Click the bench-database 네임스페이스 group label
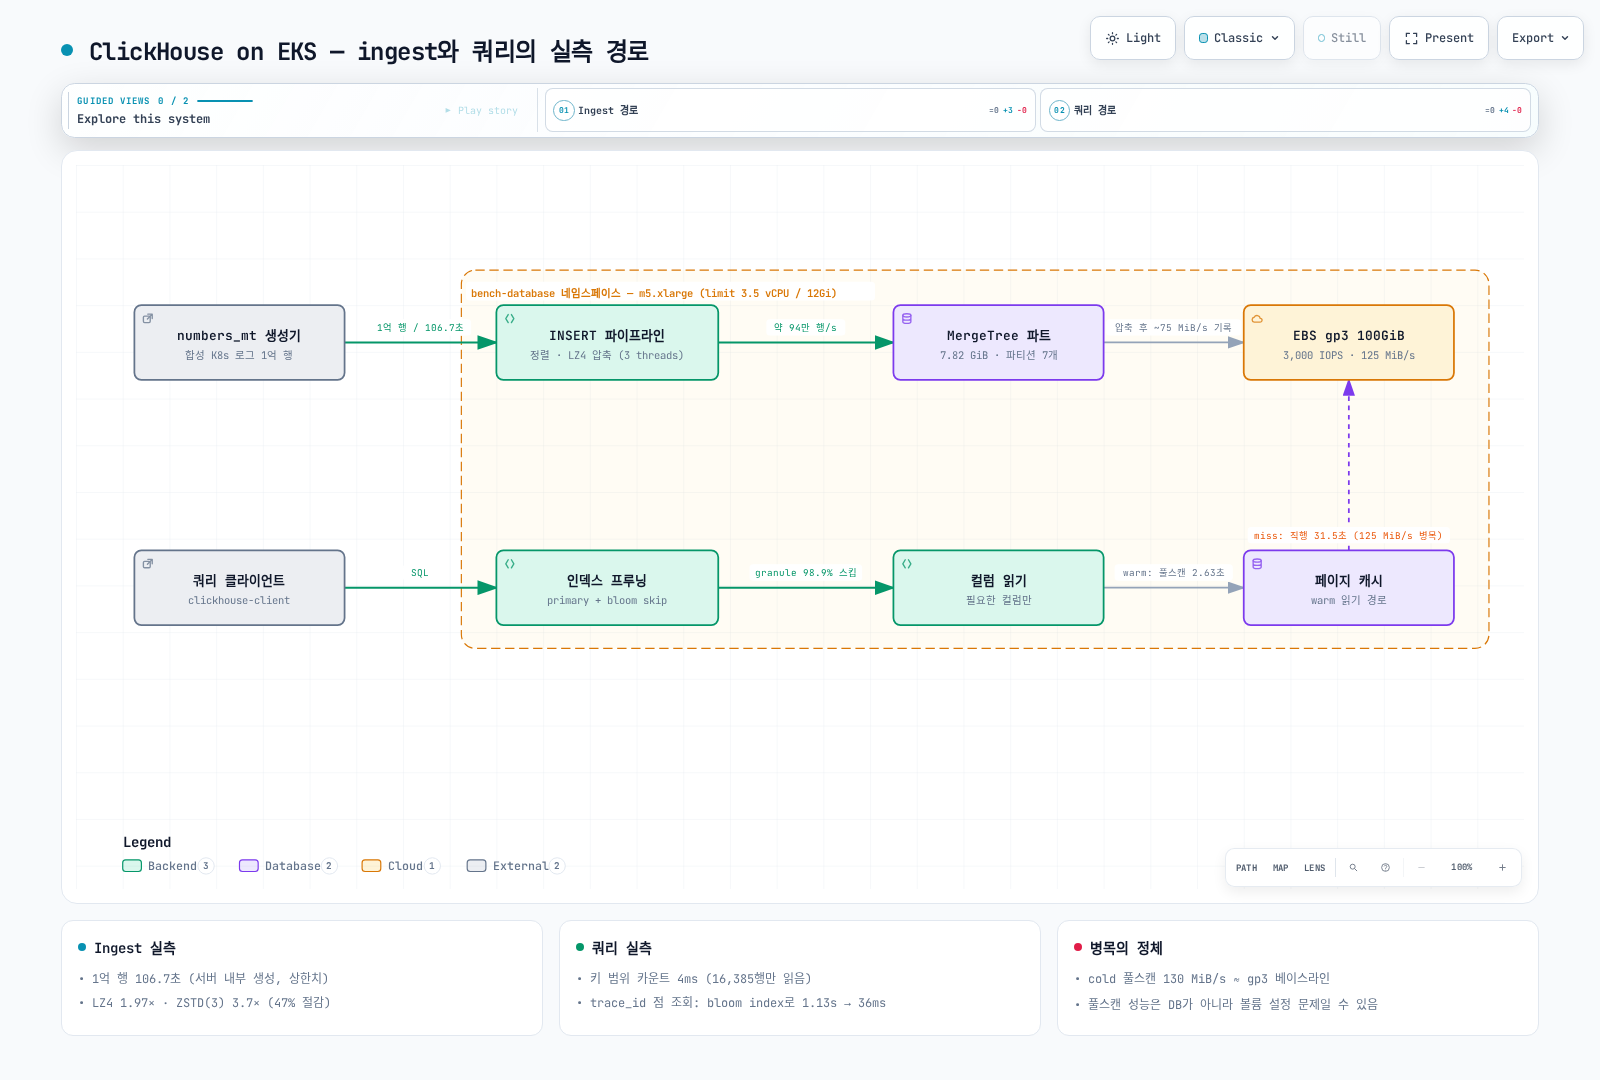The width and height of the screenshot is (1600, 1080). click(653, 294)
